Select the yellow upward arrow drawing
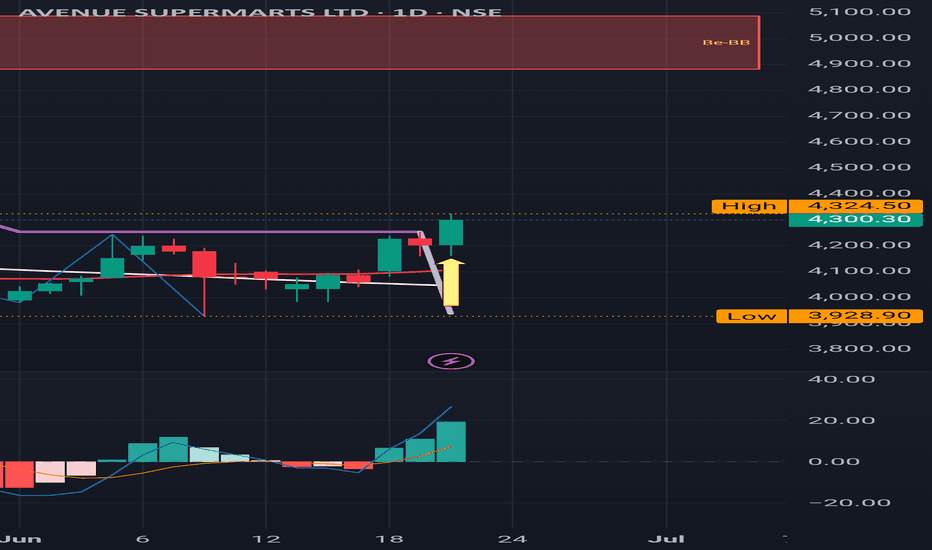Screen dimensions: 932x550 [451, 282]
